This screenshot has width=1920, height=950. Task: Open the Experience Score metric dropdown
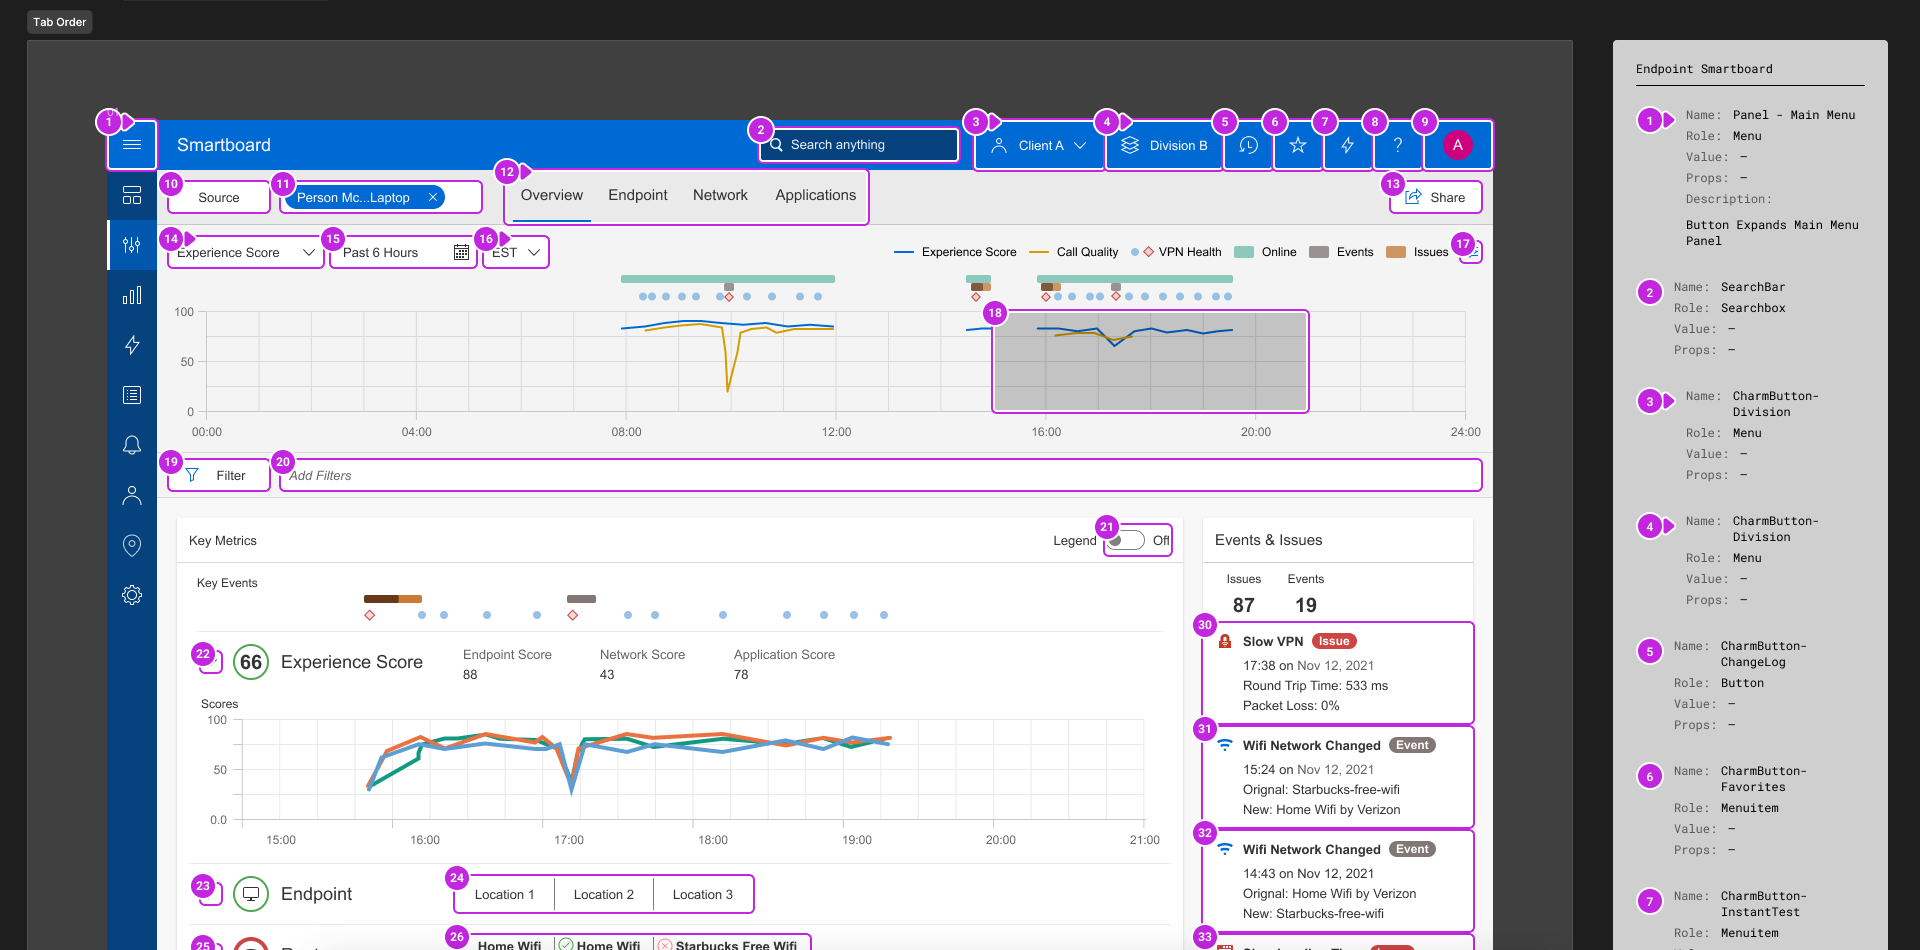[244, 252]
